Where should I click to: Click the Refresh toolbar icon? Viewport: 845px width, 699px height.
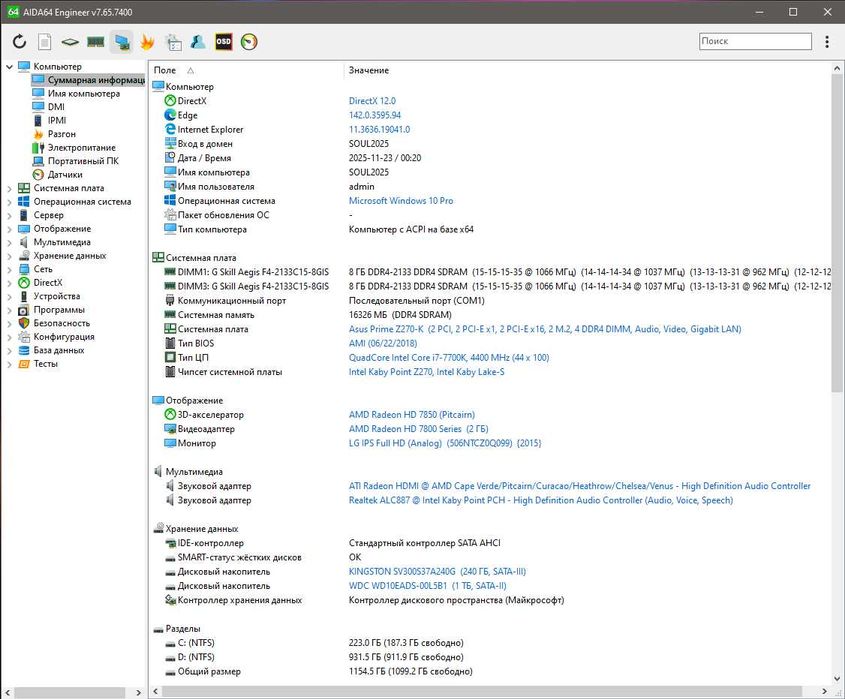click(19, 41)
